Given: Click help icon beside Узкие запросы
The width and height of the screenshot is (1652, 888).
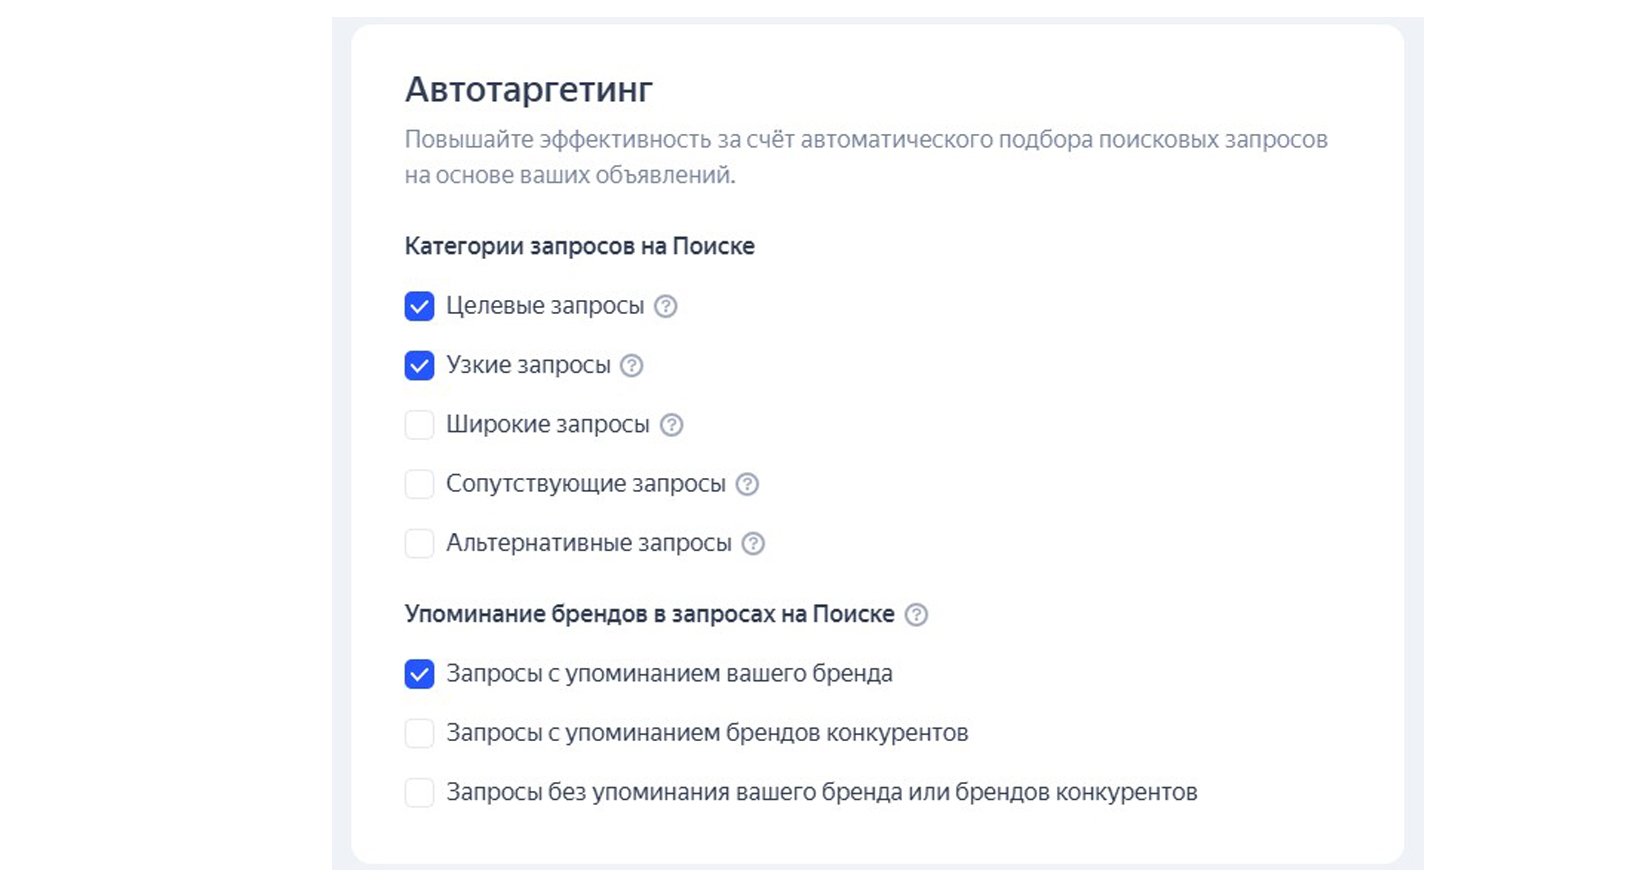Looking at the screenshot, I should tap(632, 365).
